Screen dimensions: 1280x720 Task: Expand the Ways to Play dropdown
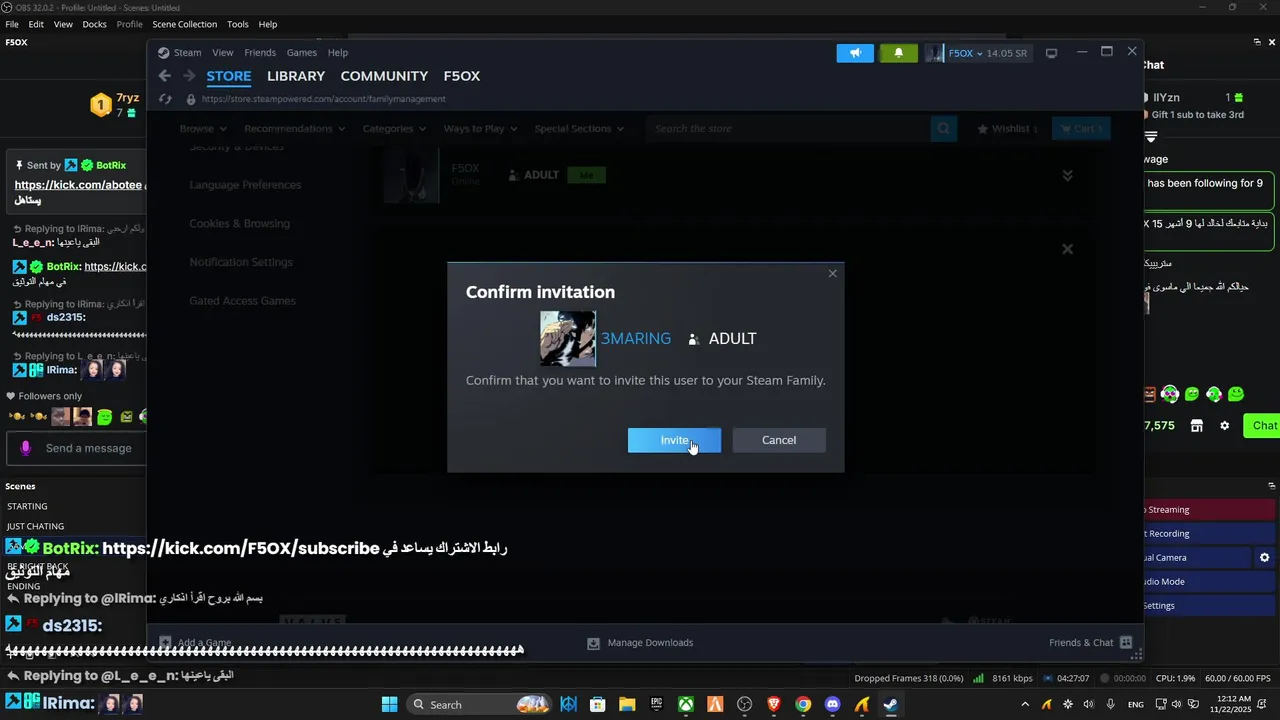click(480, 128)
